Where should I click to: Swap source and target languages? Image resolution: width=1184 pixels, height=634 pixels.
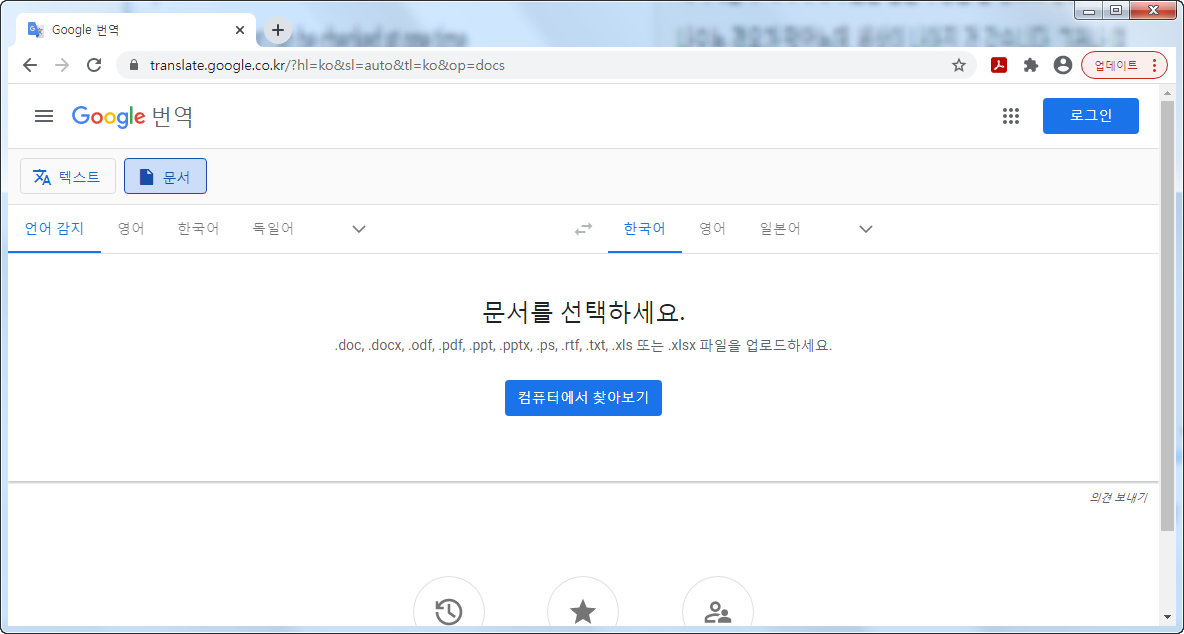(x=584, y=229)
